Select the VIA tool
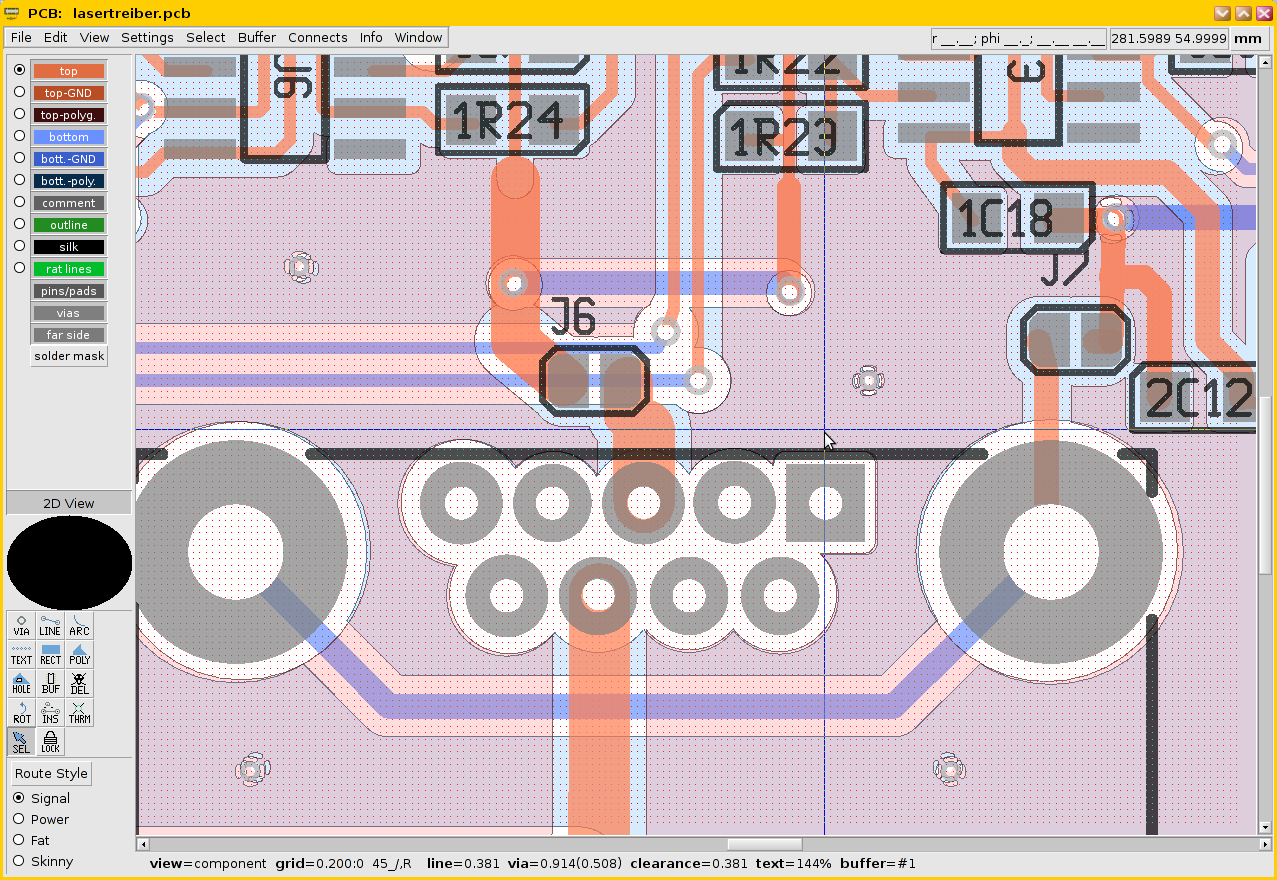Screen dimensions: 1277x880 (21, 626)
